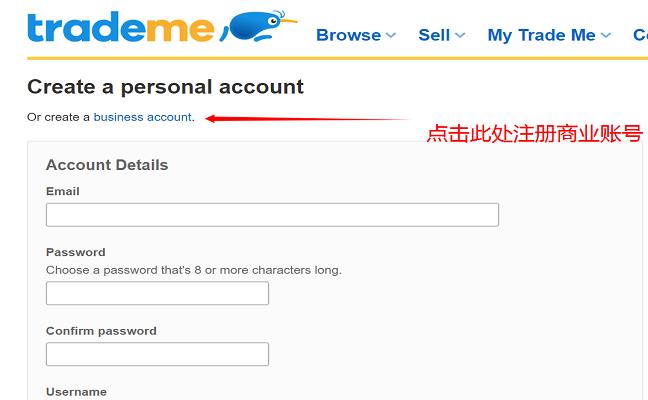Follow the business account link
Screen dimensions: 648x400
point(142,117)
